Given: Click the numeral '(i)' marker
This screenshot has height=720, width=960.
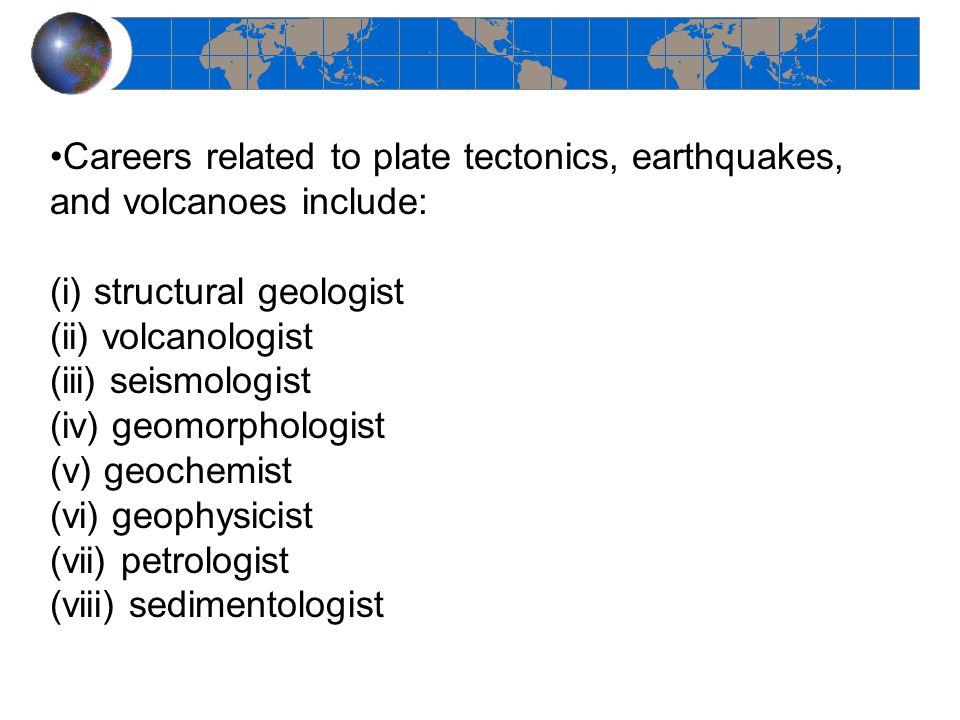Looking at the screenshot, I should coord(66,293).
